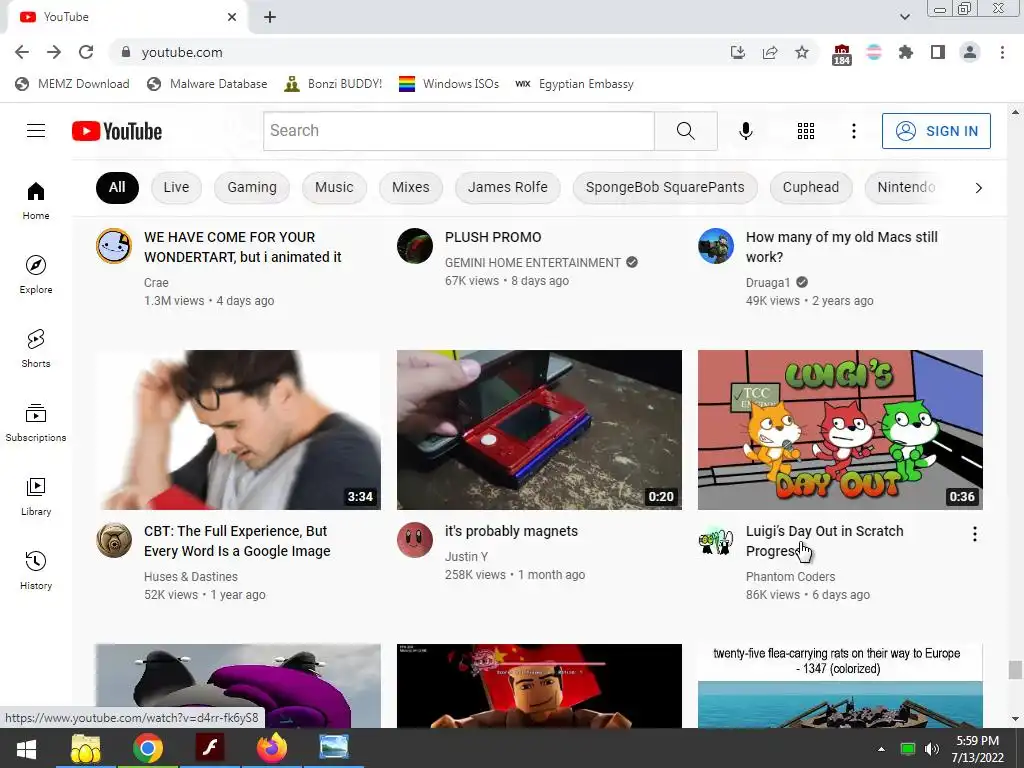Toggle the browser side panel icon
This screenshot has width=1024, height=768.
(x=938, y=52)
